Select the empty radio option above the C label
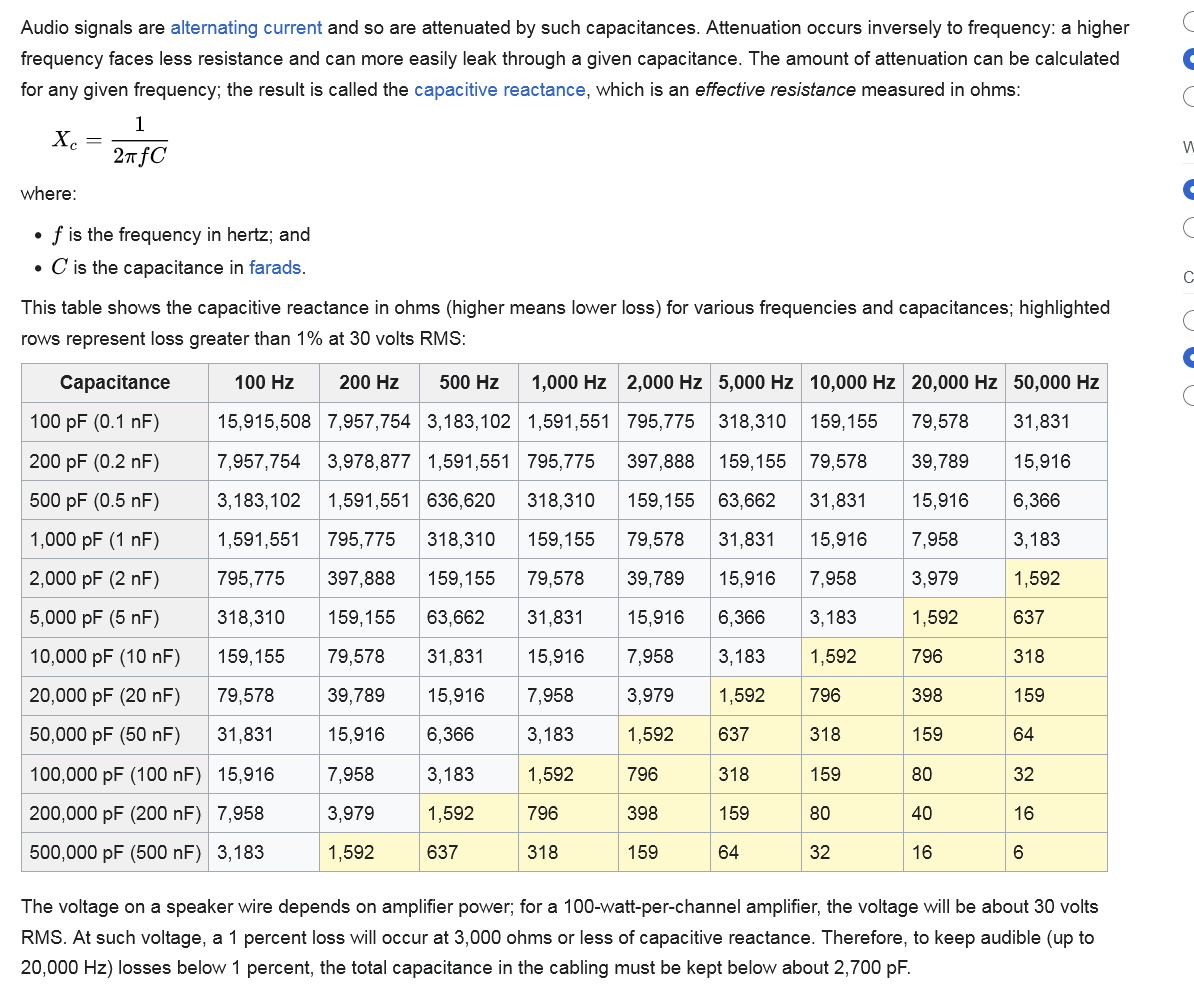Viewport: 1194px width, 995px height. pyautogui.click(x=1189, y=227)
